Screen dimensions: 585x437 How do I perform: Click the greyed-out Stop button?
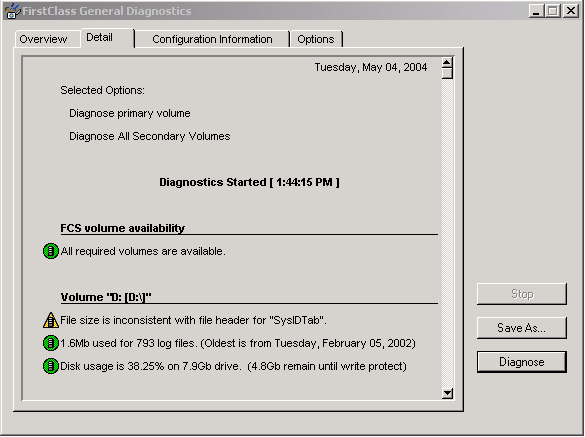522,294
